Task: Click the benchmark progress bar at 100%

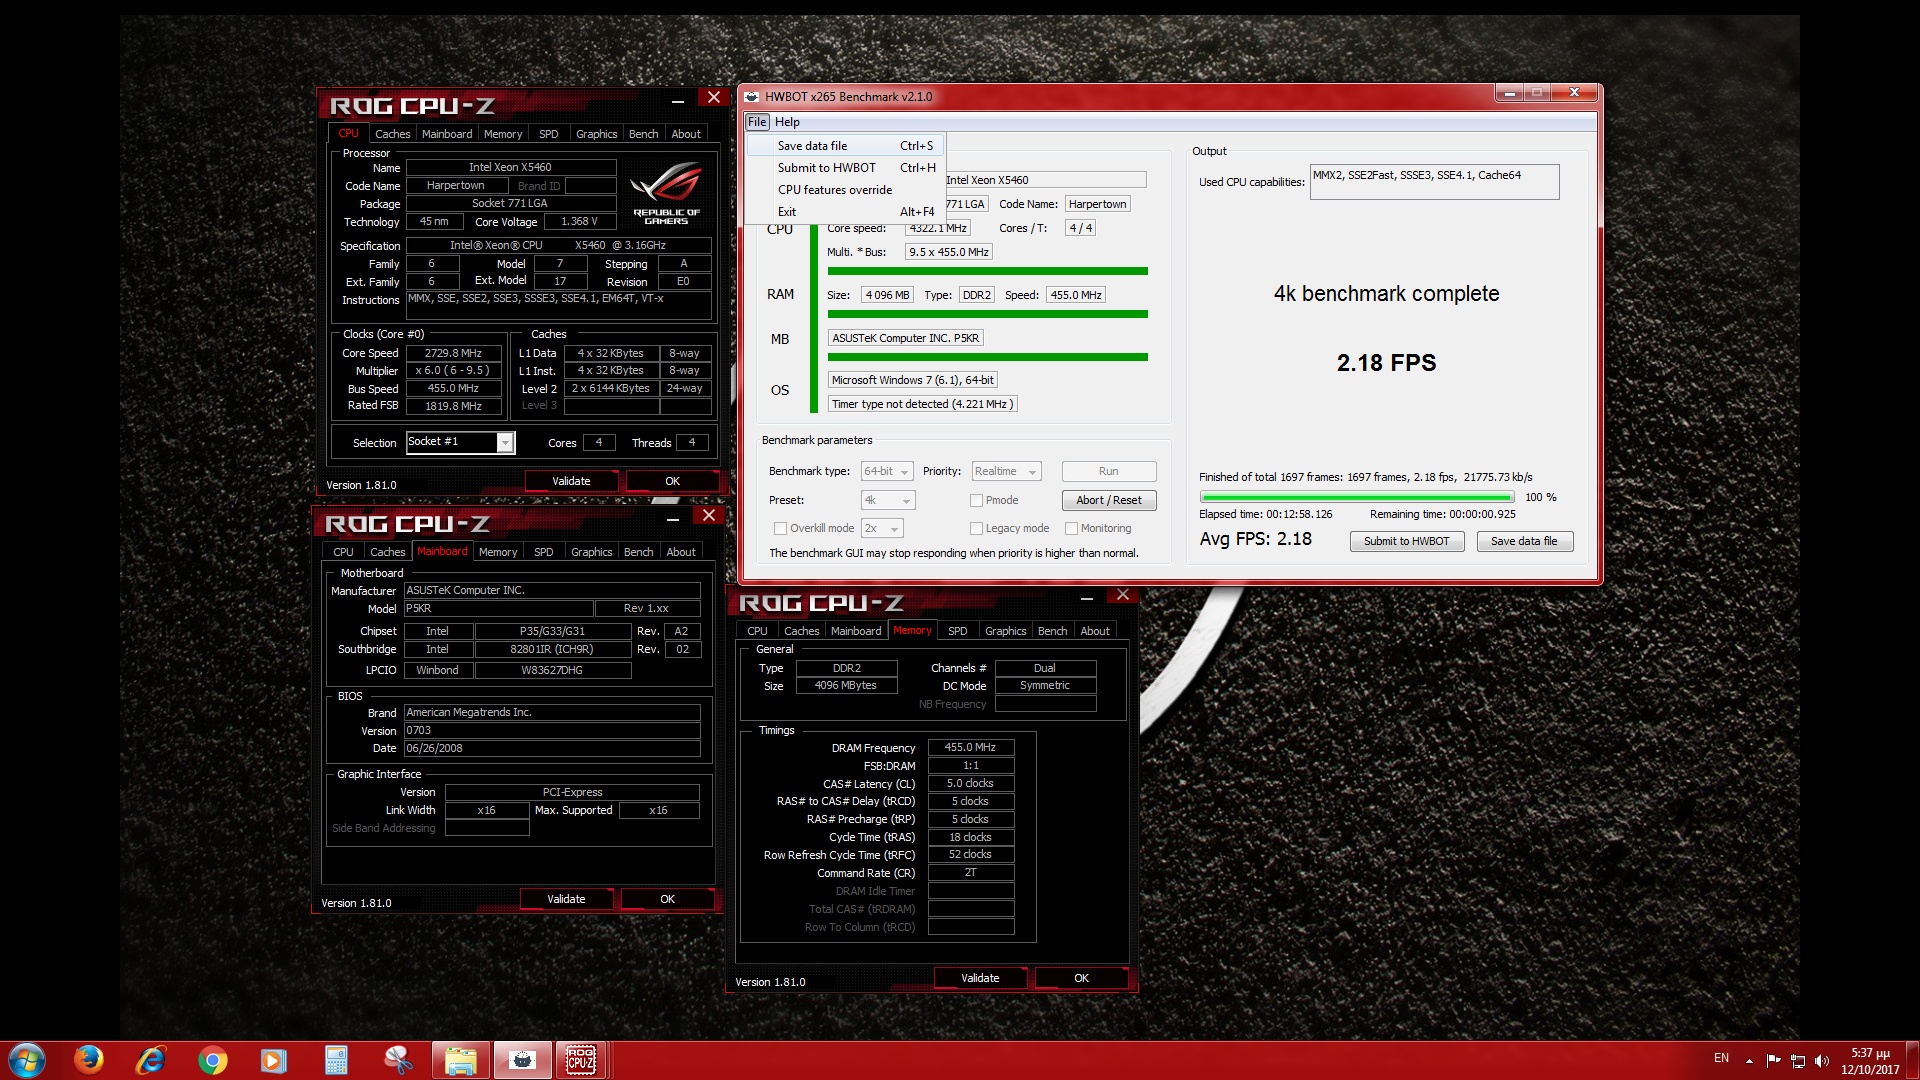Action: [x=1357, y=497]
